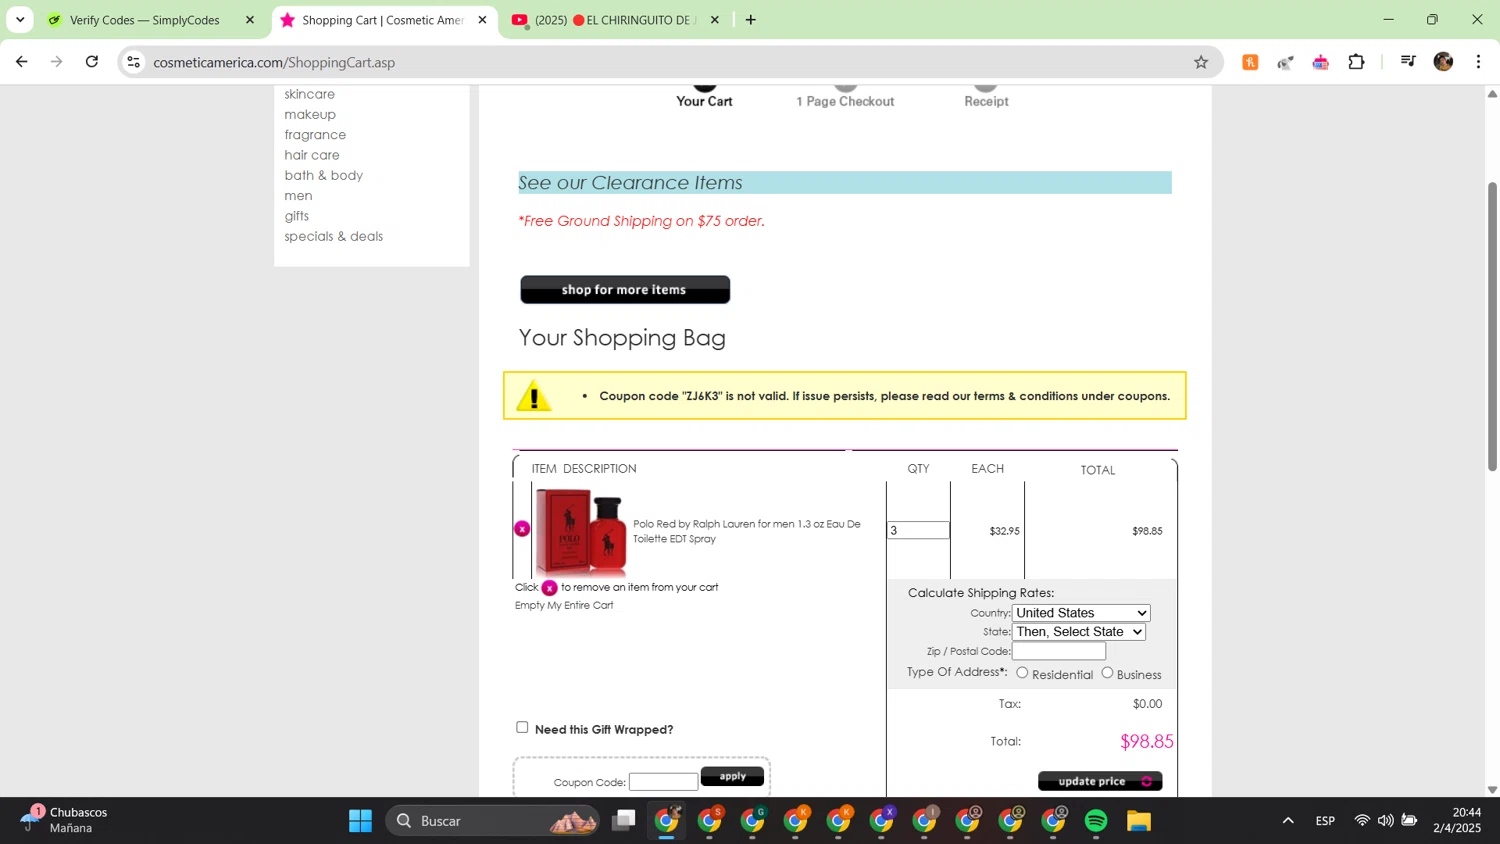The height and width of the screenshot is (844, 1500).
Task: Show hidden system tray icons
Action: [1288, 821]
